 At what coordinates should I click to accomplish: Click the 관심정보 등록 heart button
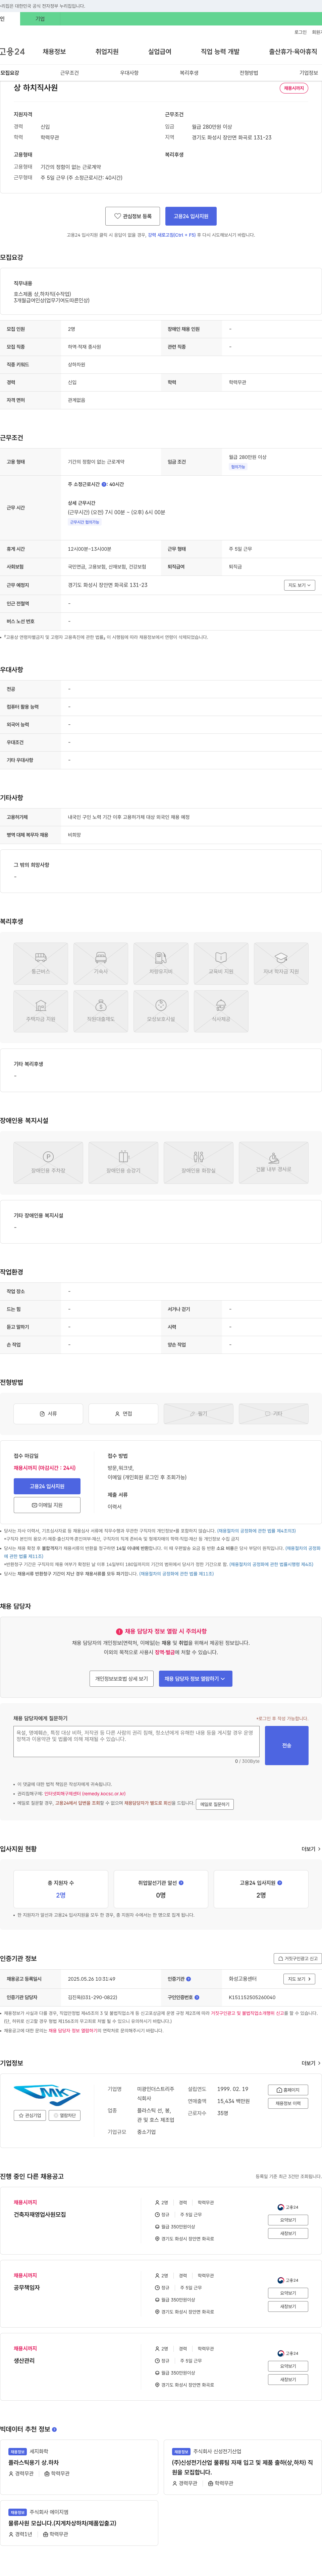click(x=133, y=216)
